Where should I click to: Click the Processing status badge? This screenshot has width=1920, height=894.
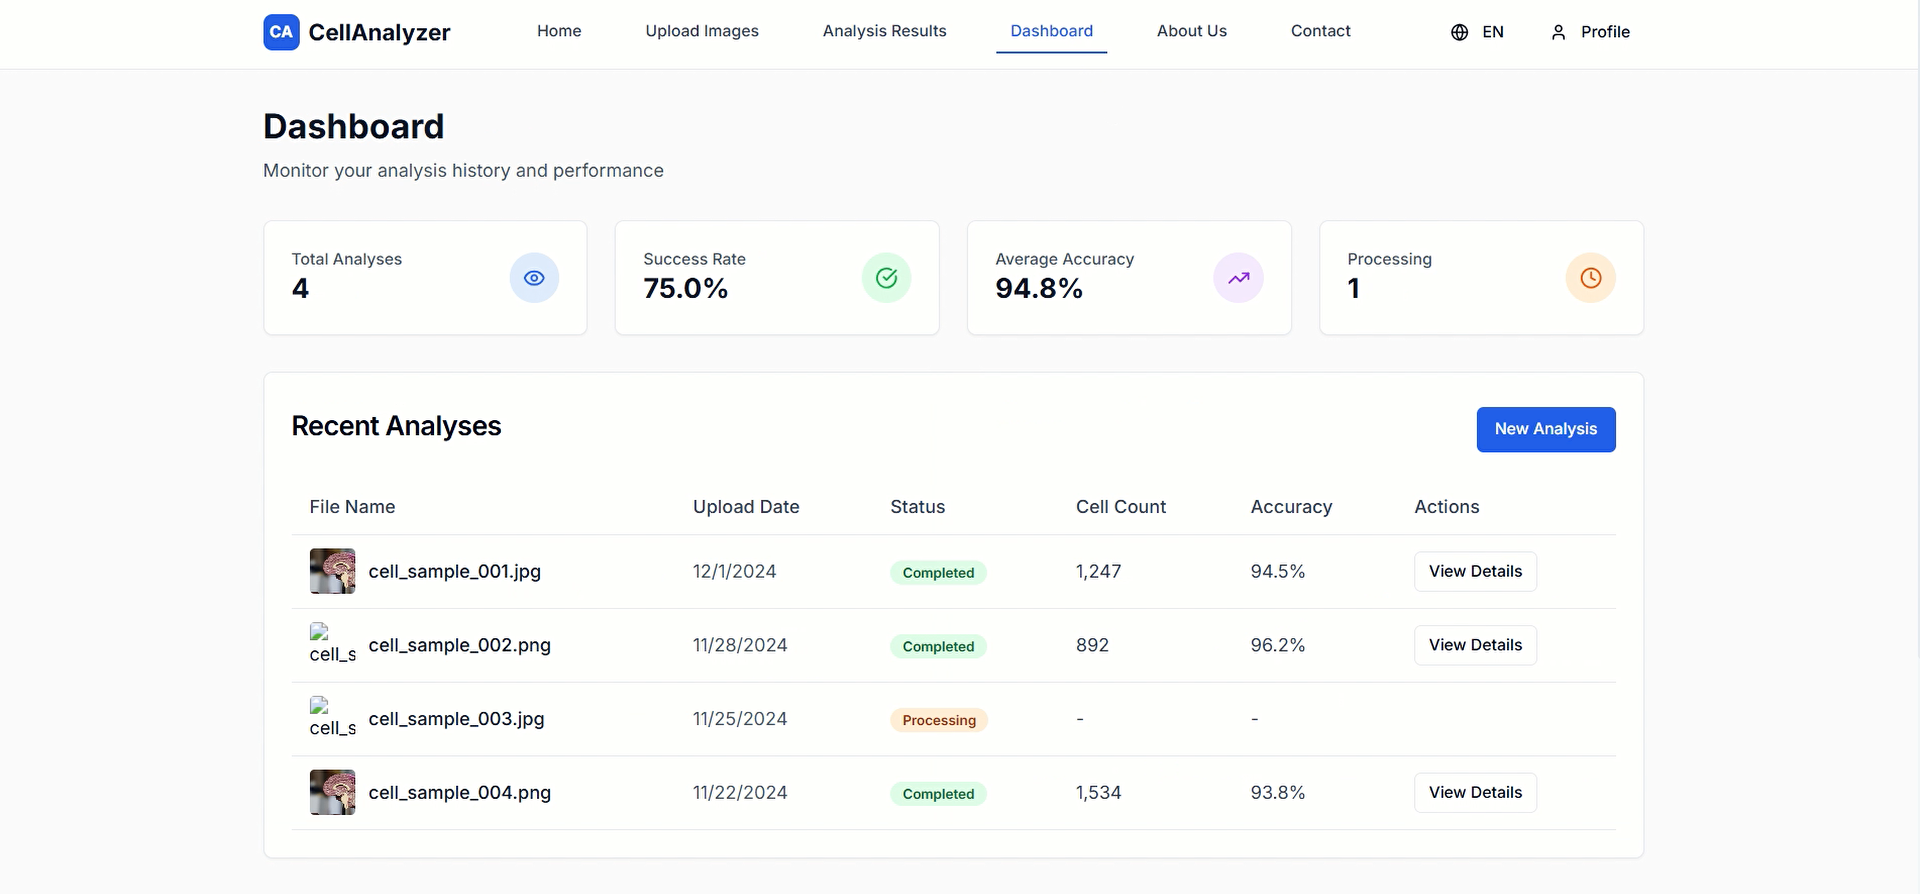[939, 720]
